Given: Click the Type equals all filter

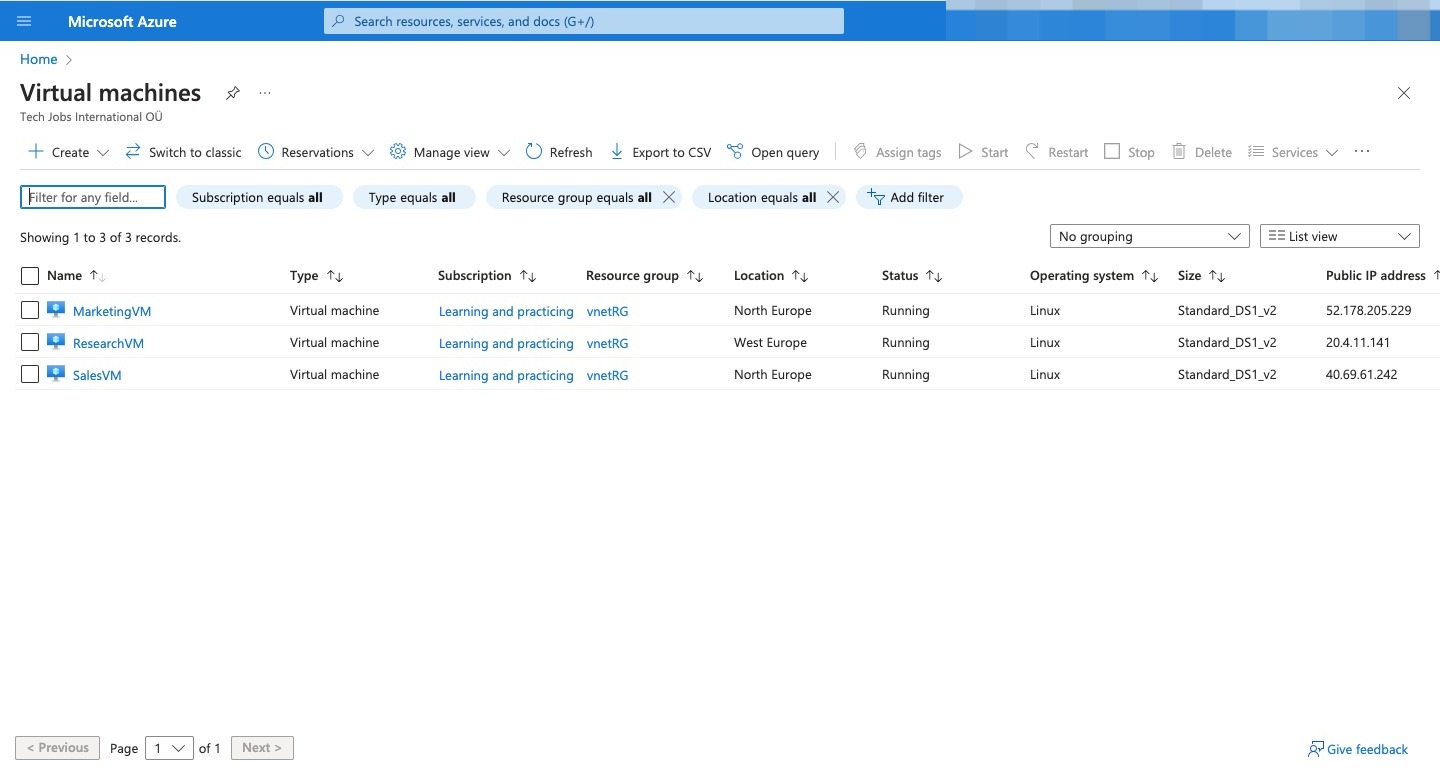Looking at the screenshot, I should pos(413,197).
